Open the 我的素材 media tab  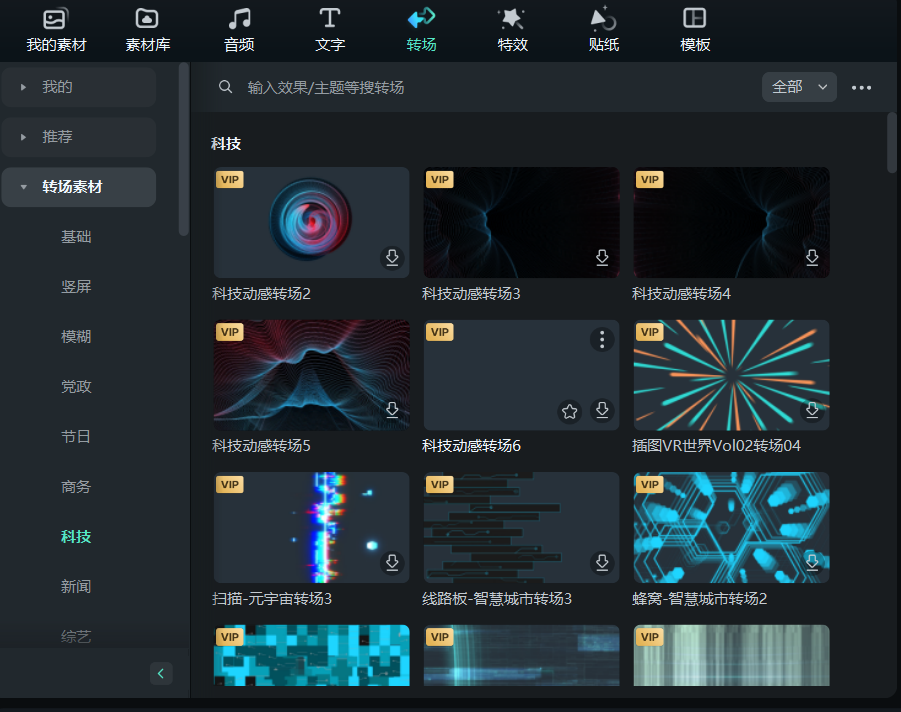coord(56,30)
